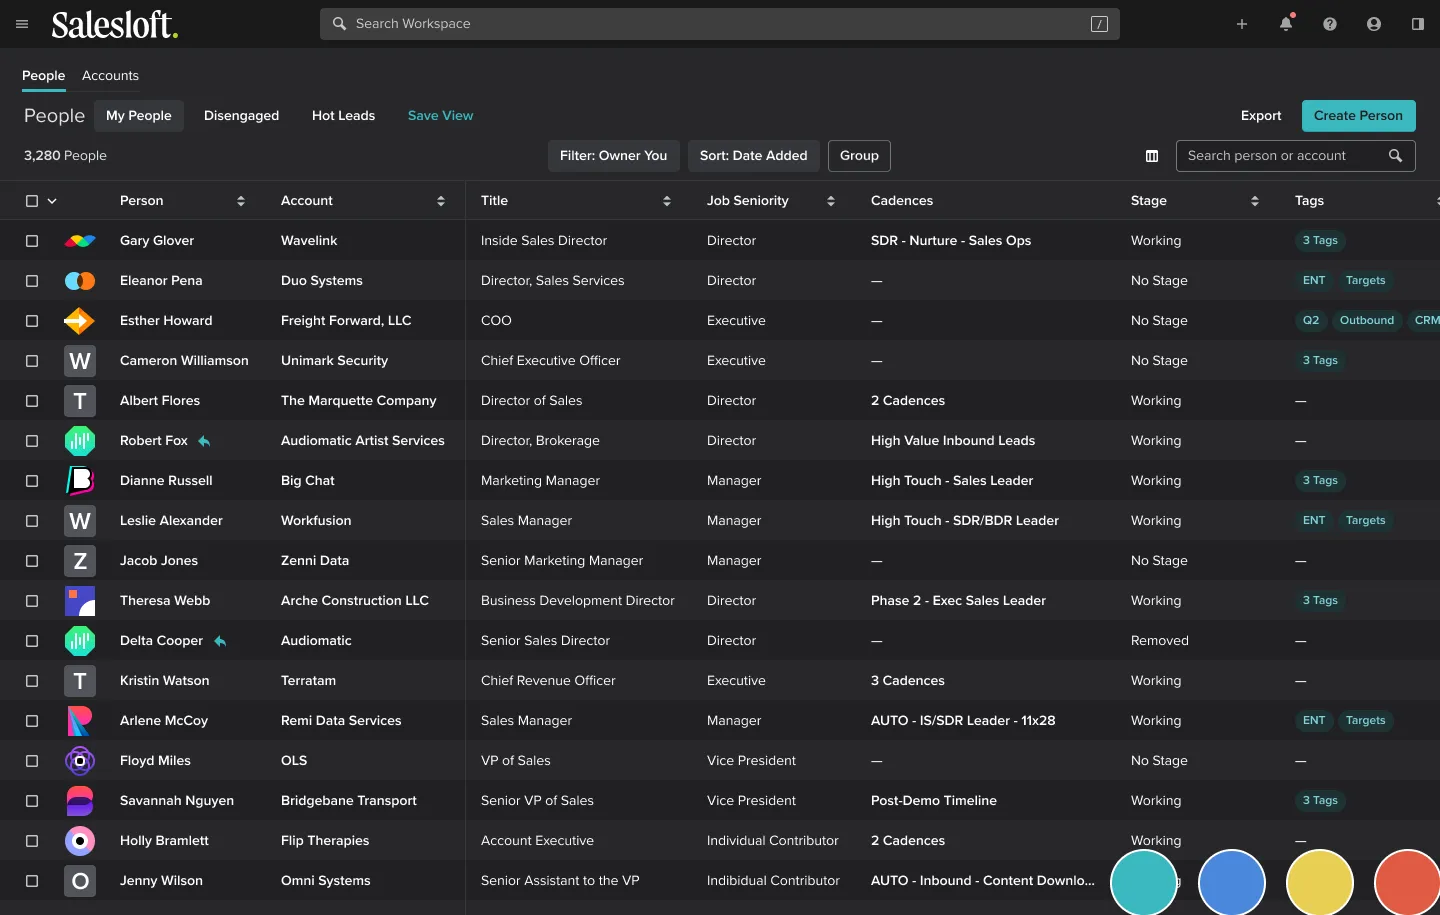
Task: Click the plus icon in top bar
Action: tap(1242, 24)
